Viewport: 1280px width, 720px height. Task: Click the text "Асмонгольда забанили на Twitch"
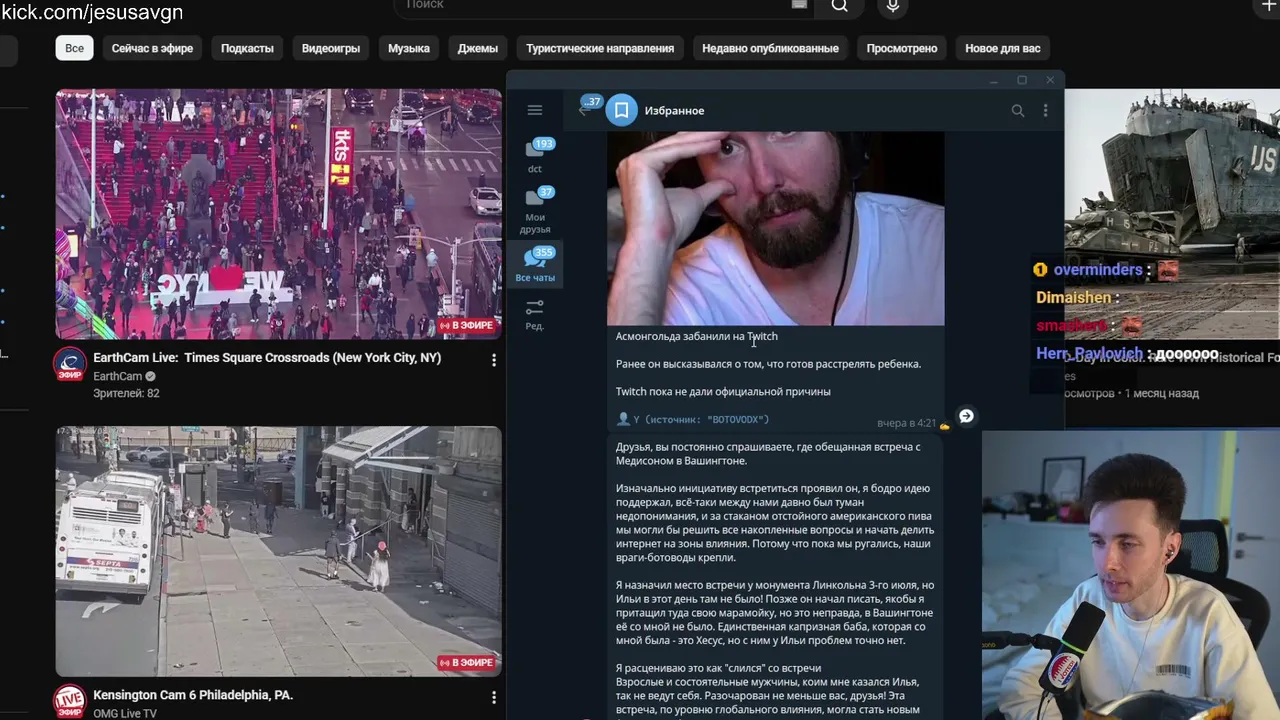697,337
